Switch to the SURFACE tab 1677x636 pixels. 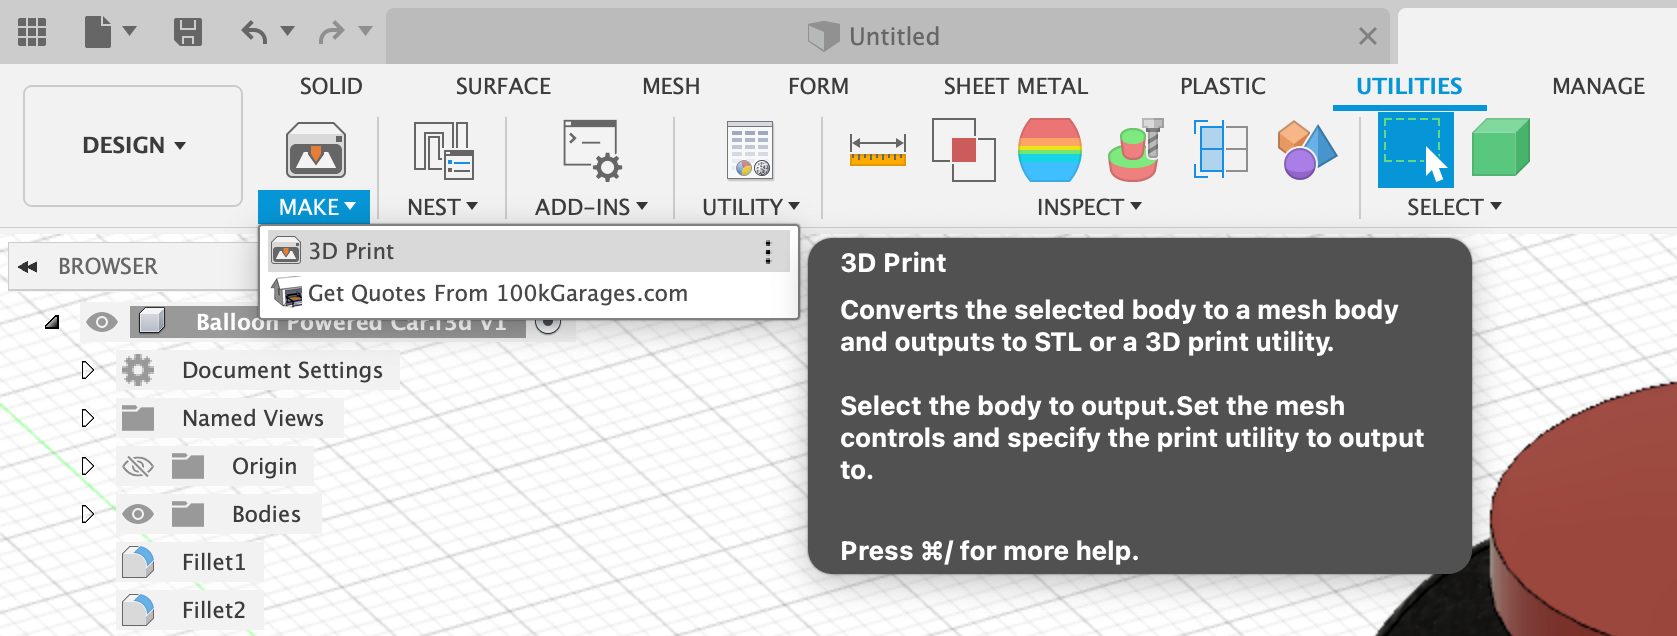click(x=503, y=87)
